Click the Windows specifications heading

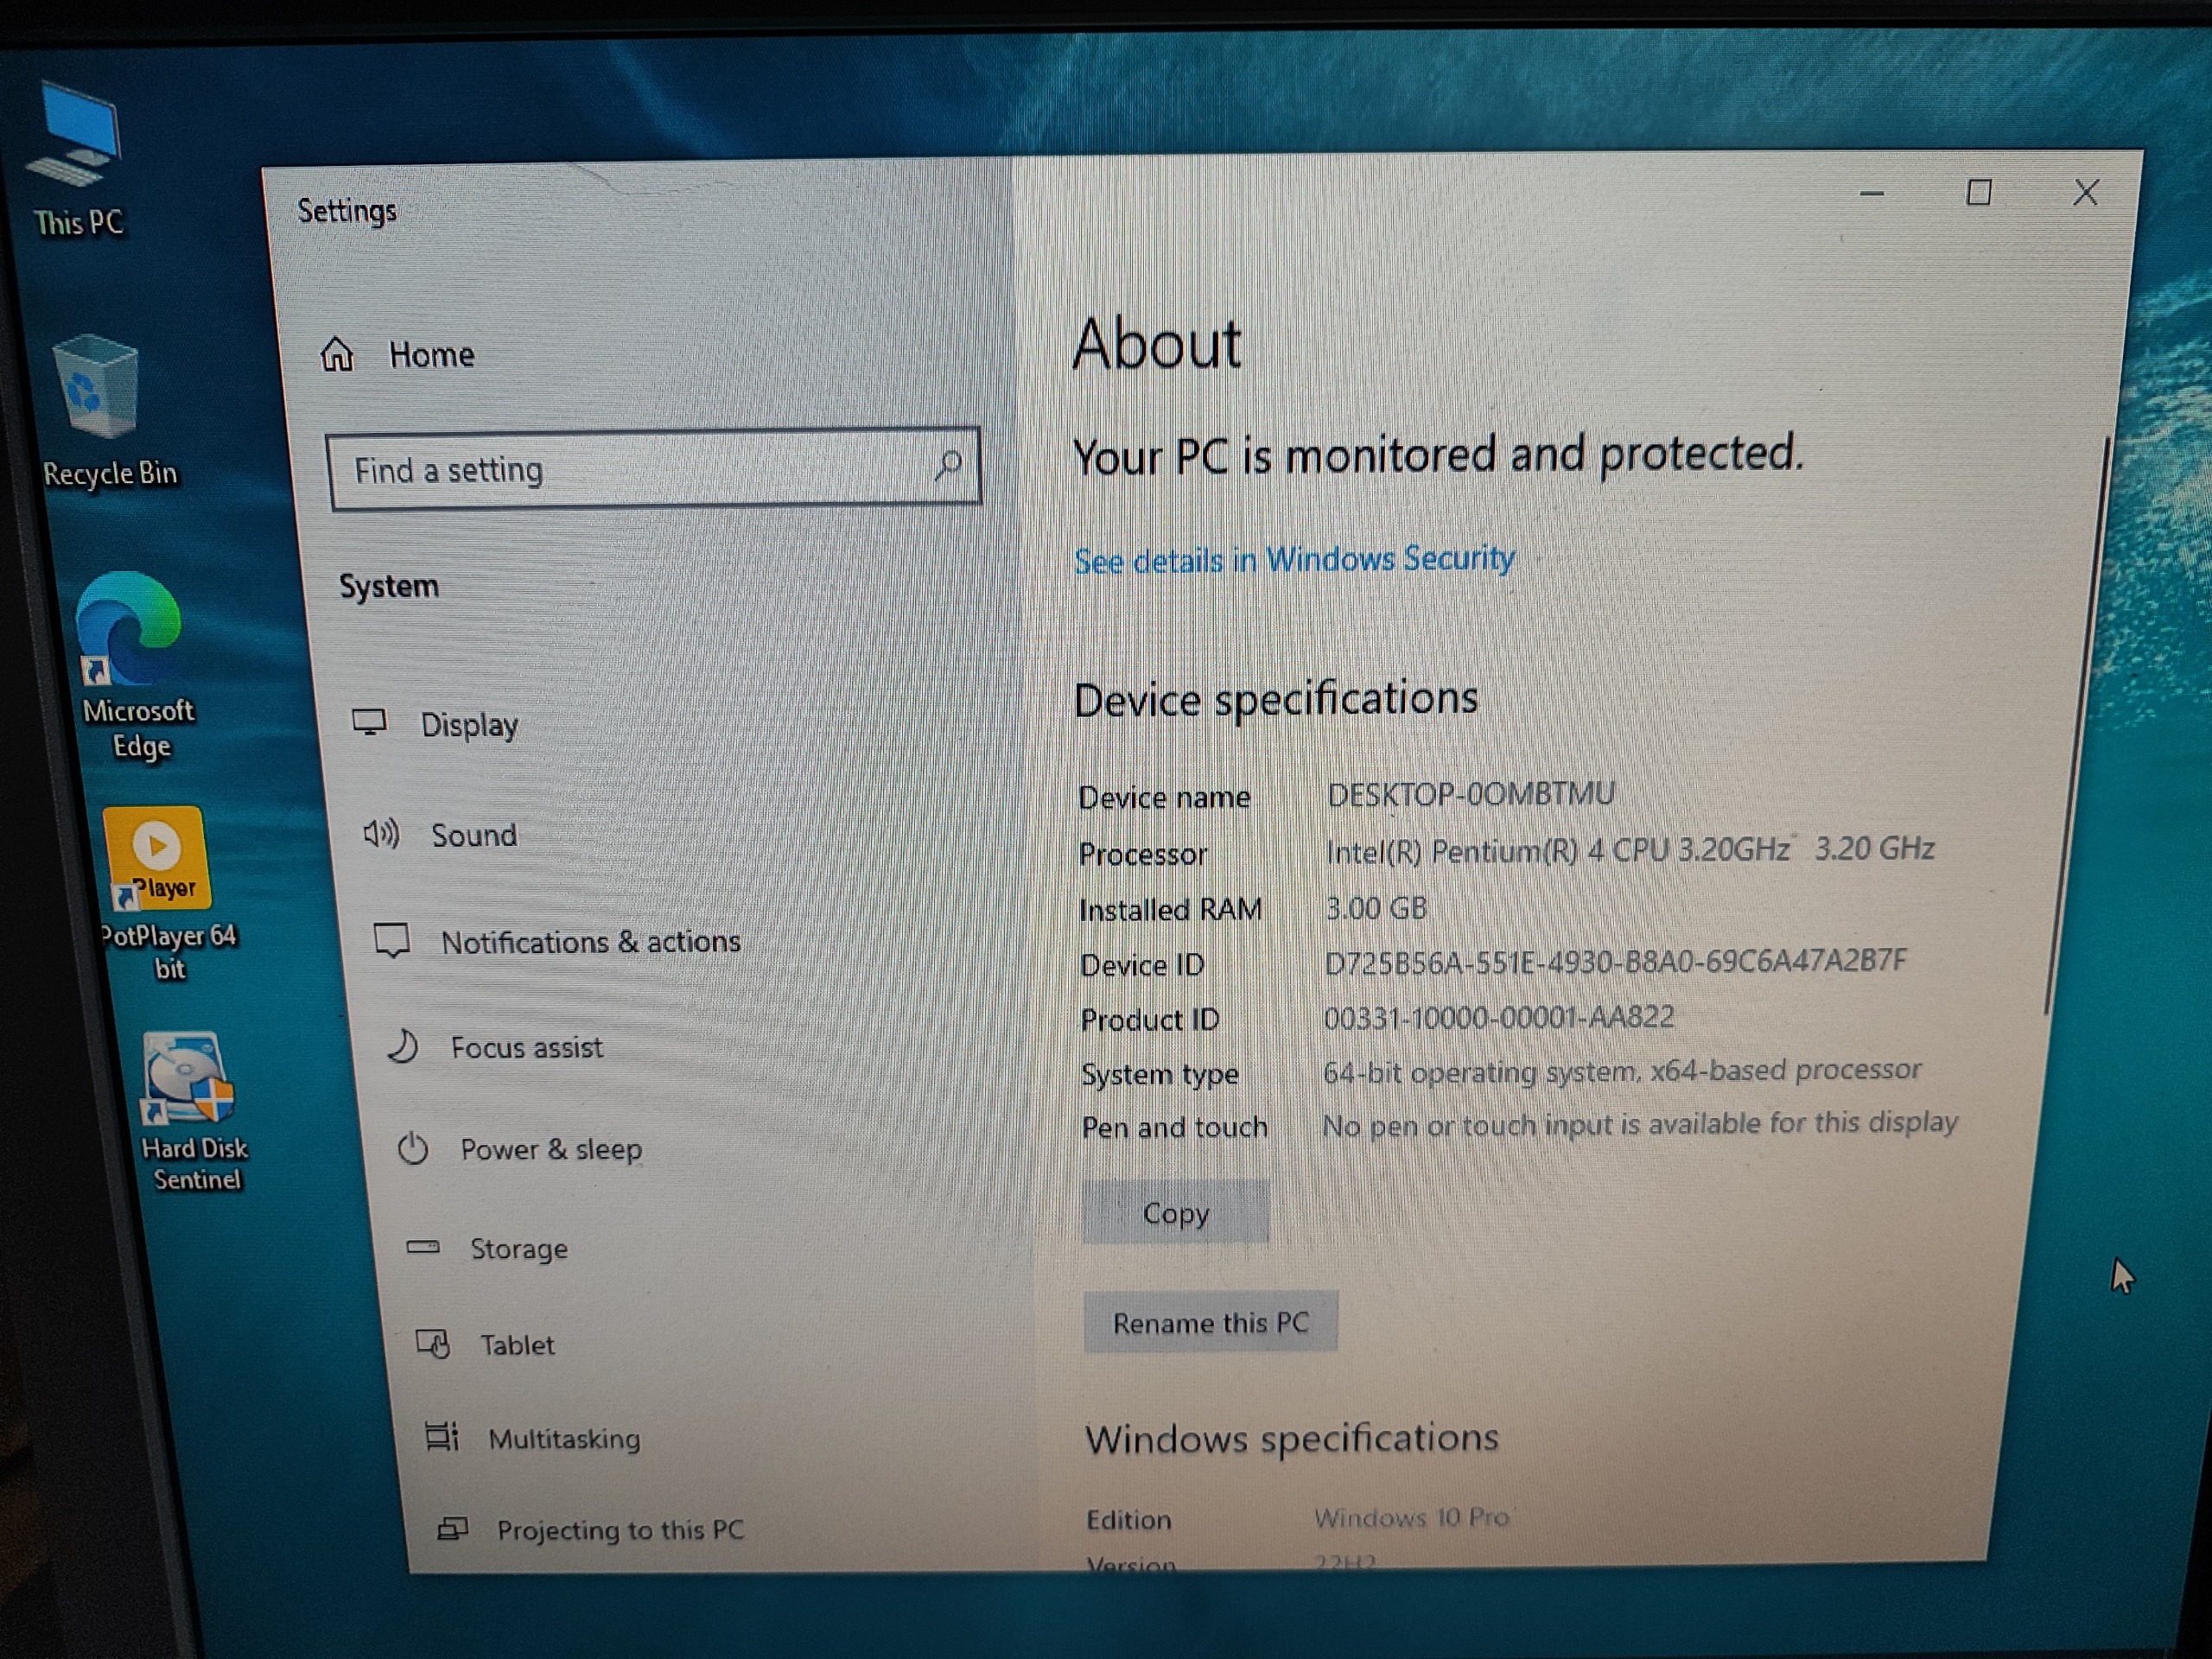1292,1439
